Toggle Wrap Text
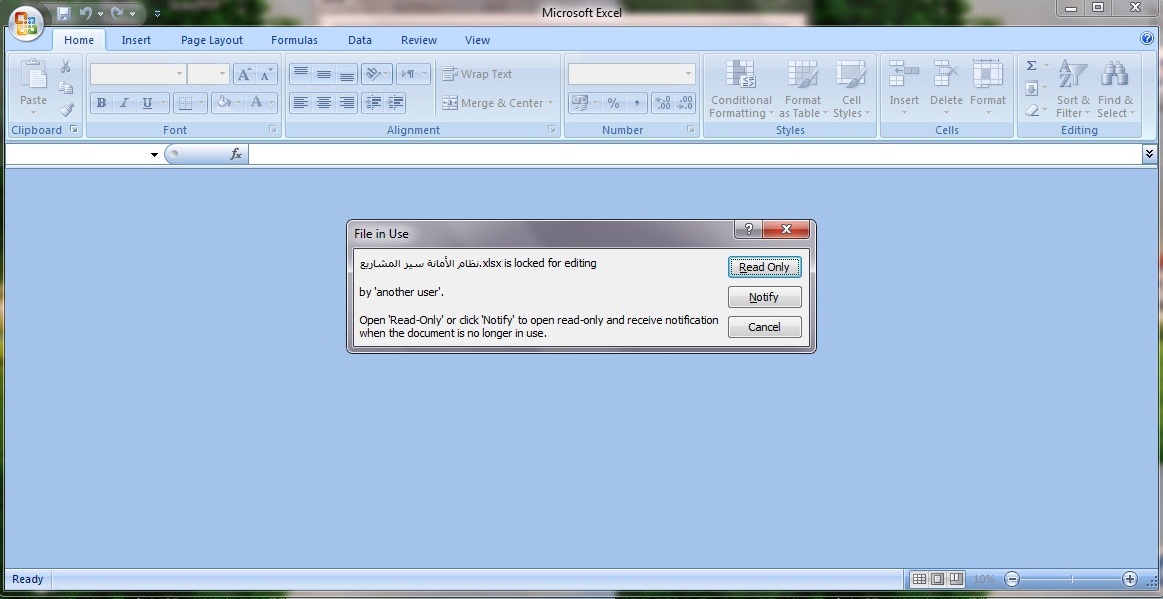The width and height of the screenshot is (1163, 599). click(477, 74)
